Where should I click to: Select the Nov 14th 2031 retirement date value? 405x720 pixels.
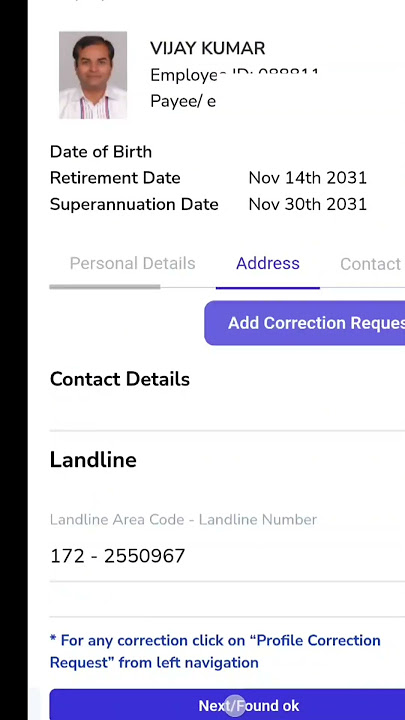[x=308, y=178]
